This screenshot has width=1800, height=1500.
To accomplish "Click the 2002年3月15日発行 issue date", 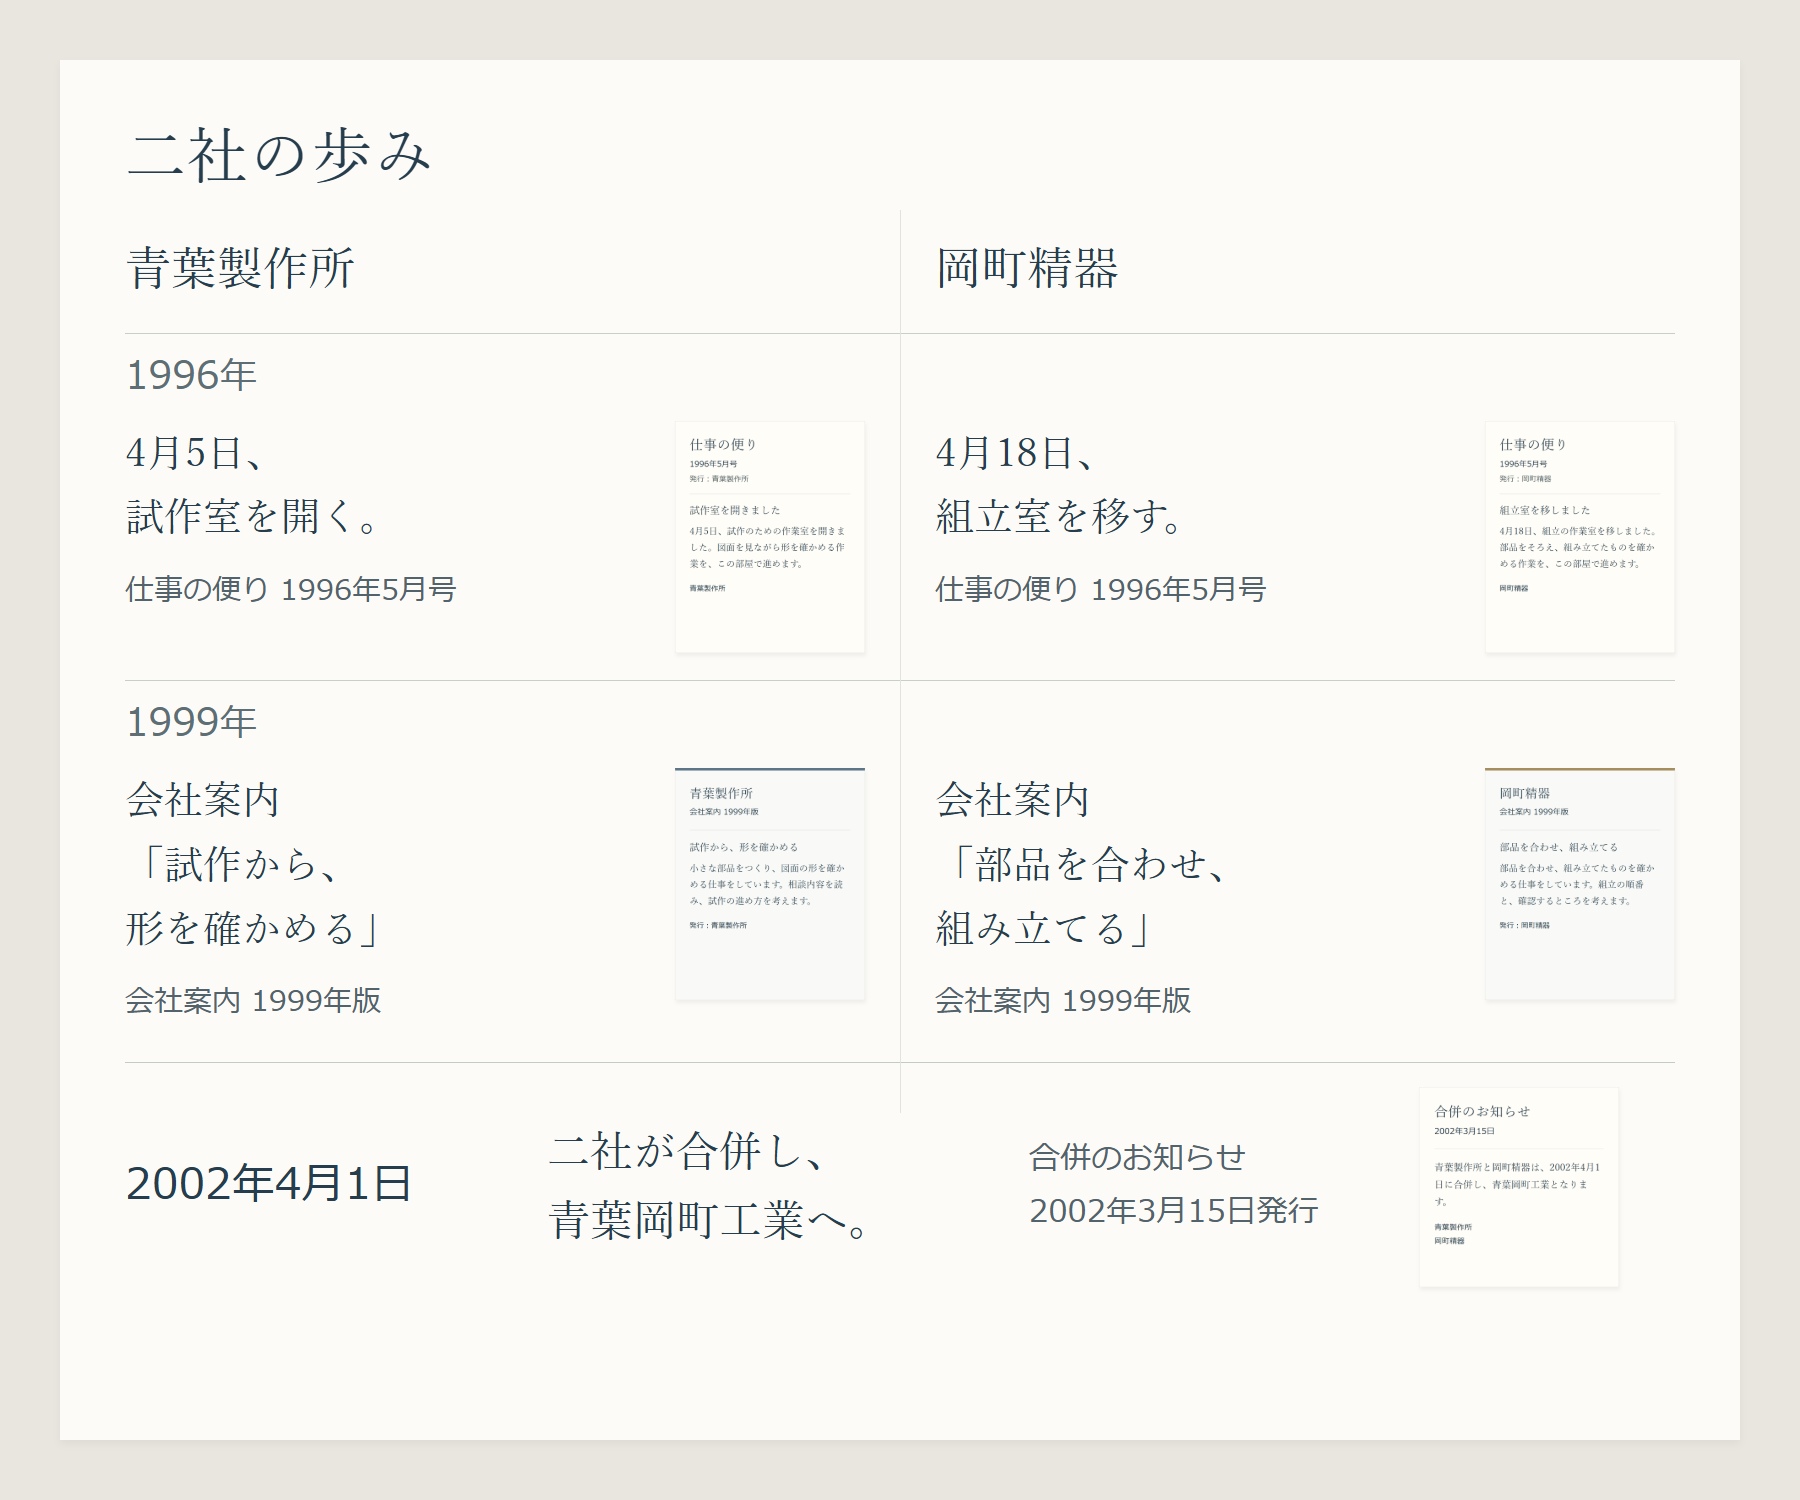I will point(1174,1211).
